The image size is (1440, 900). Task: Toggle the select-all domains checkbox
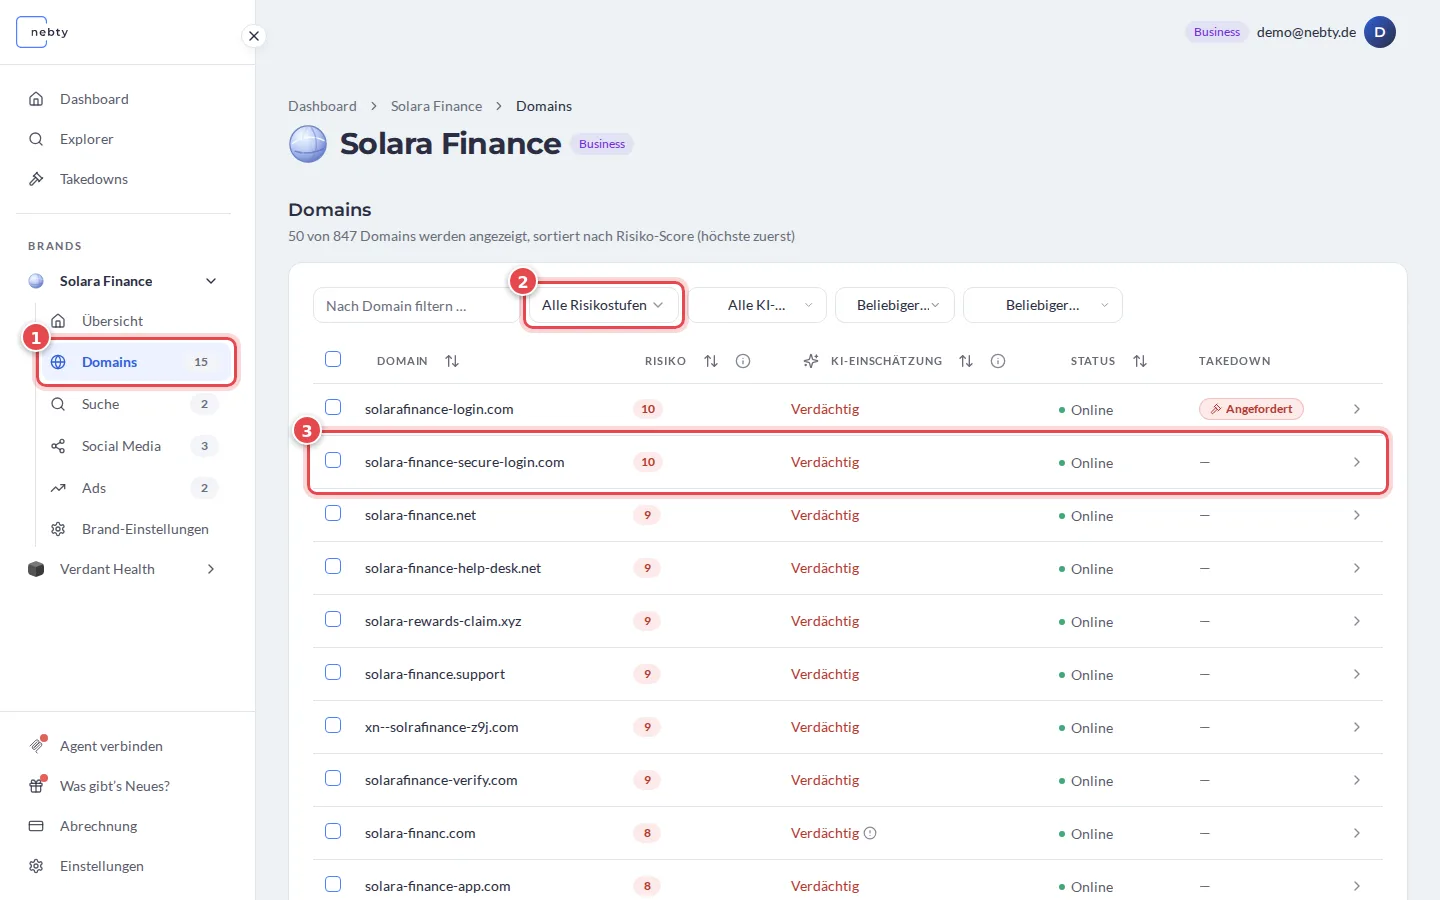point(333,359)
